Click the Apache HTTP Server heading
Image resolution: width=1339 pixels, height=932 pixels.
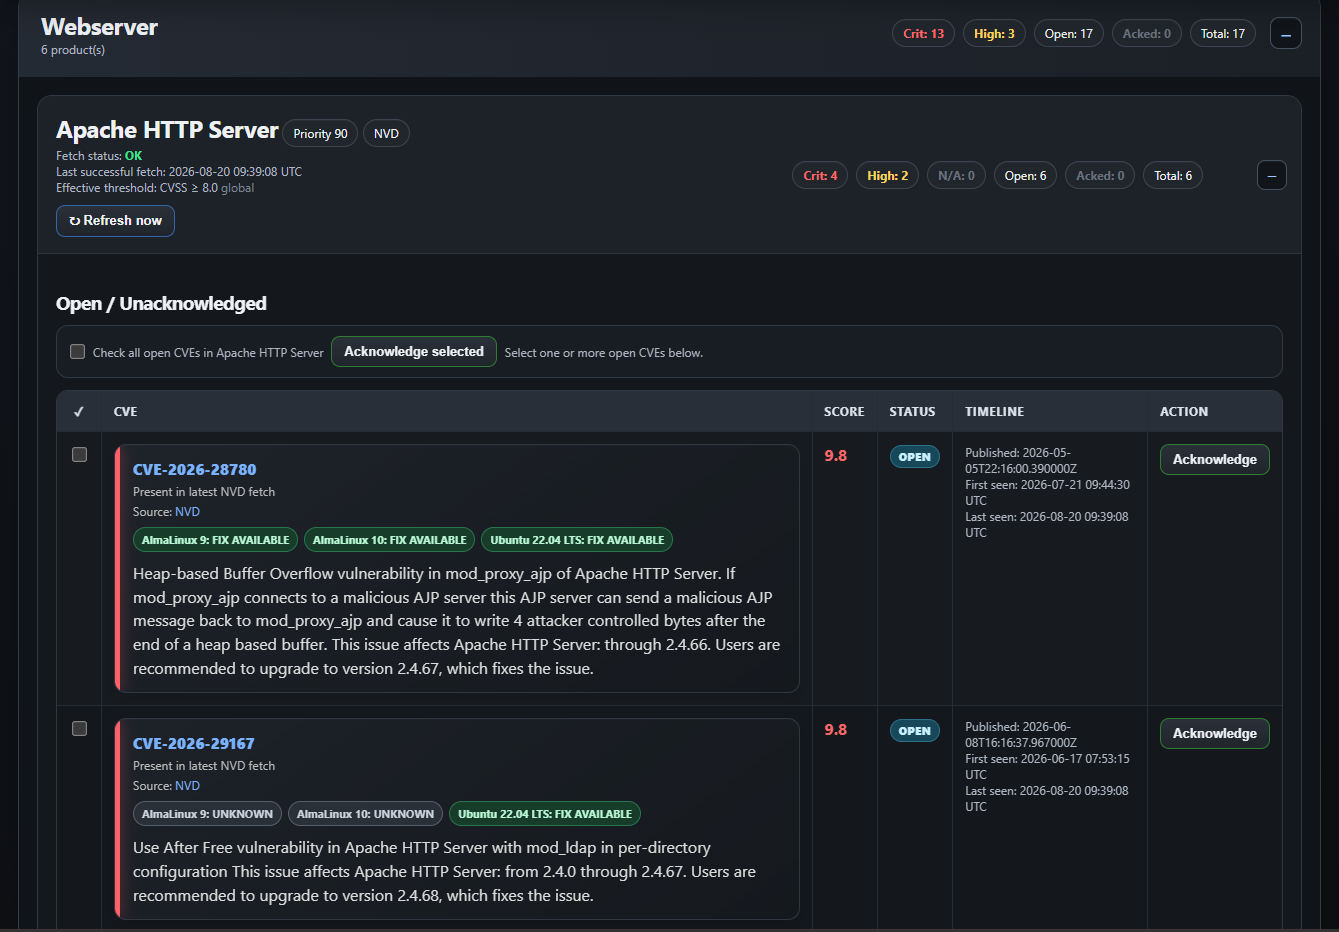click(x=167, y=131)
